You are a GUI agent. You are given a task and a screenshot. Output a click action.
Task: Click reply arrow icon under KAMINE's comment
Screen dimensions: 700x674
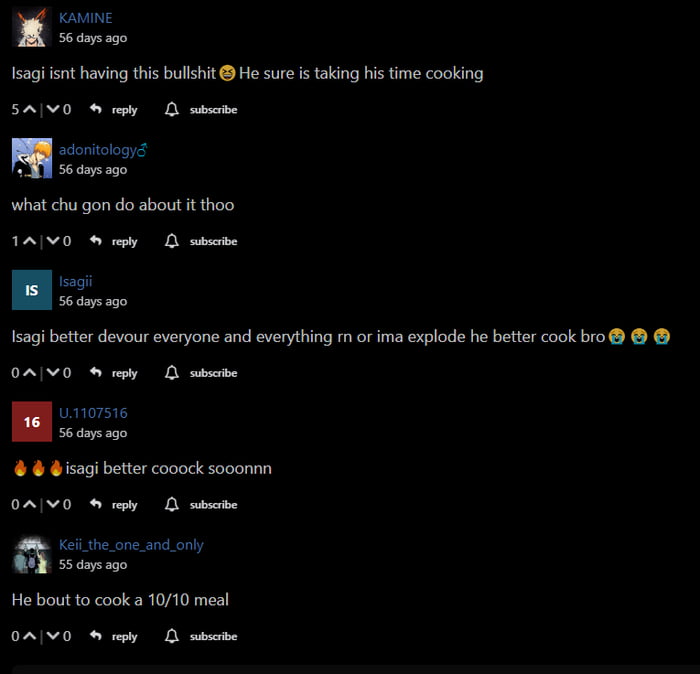coord(96,109)
